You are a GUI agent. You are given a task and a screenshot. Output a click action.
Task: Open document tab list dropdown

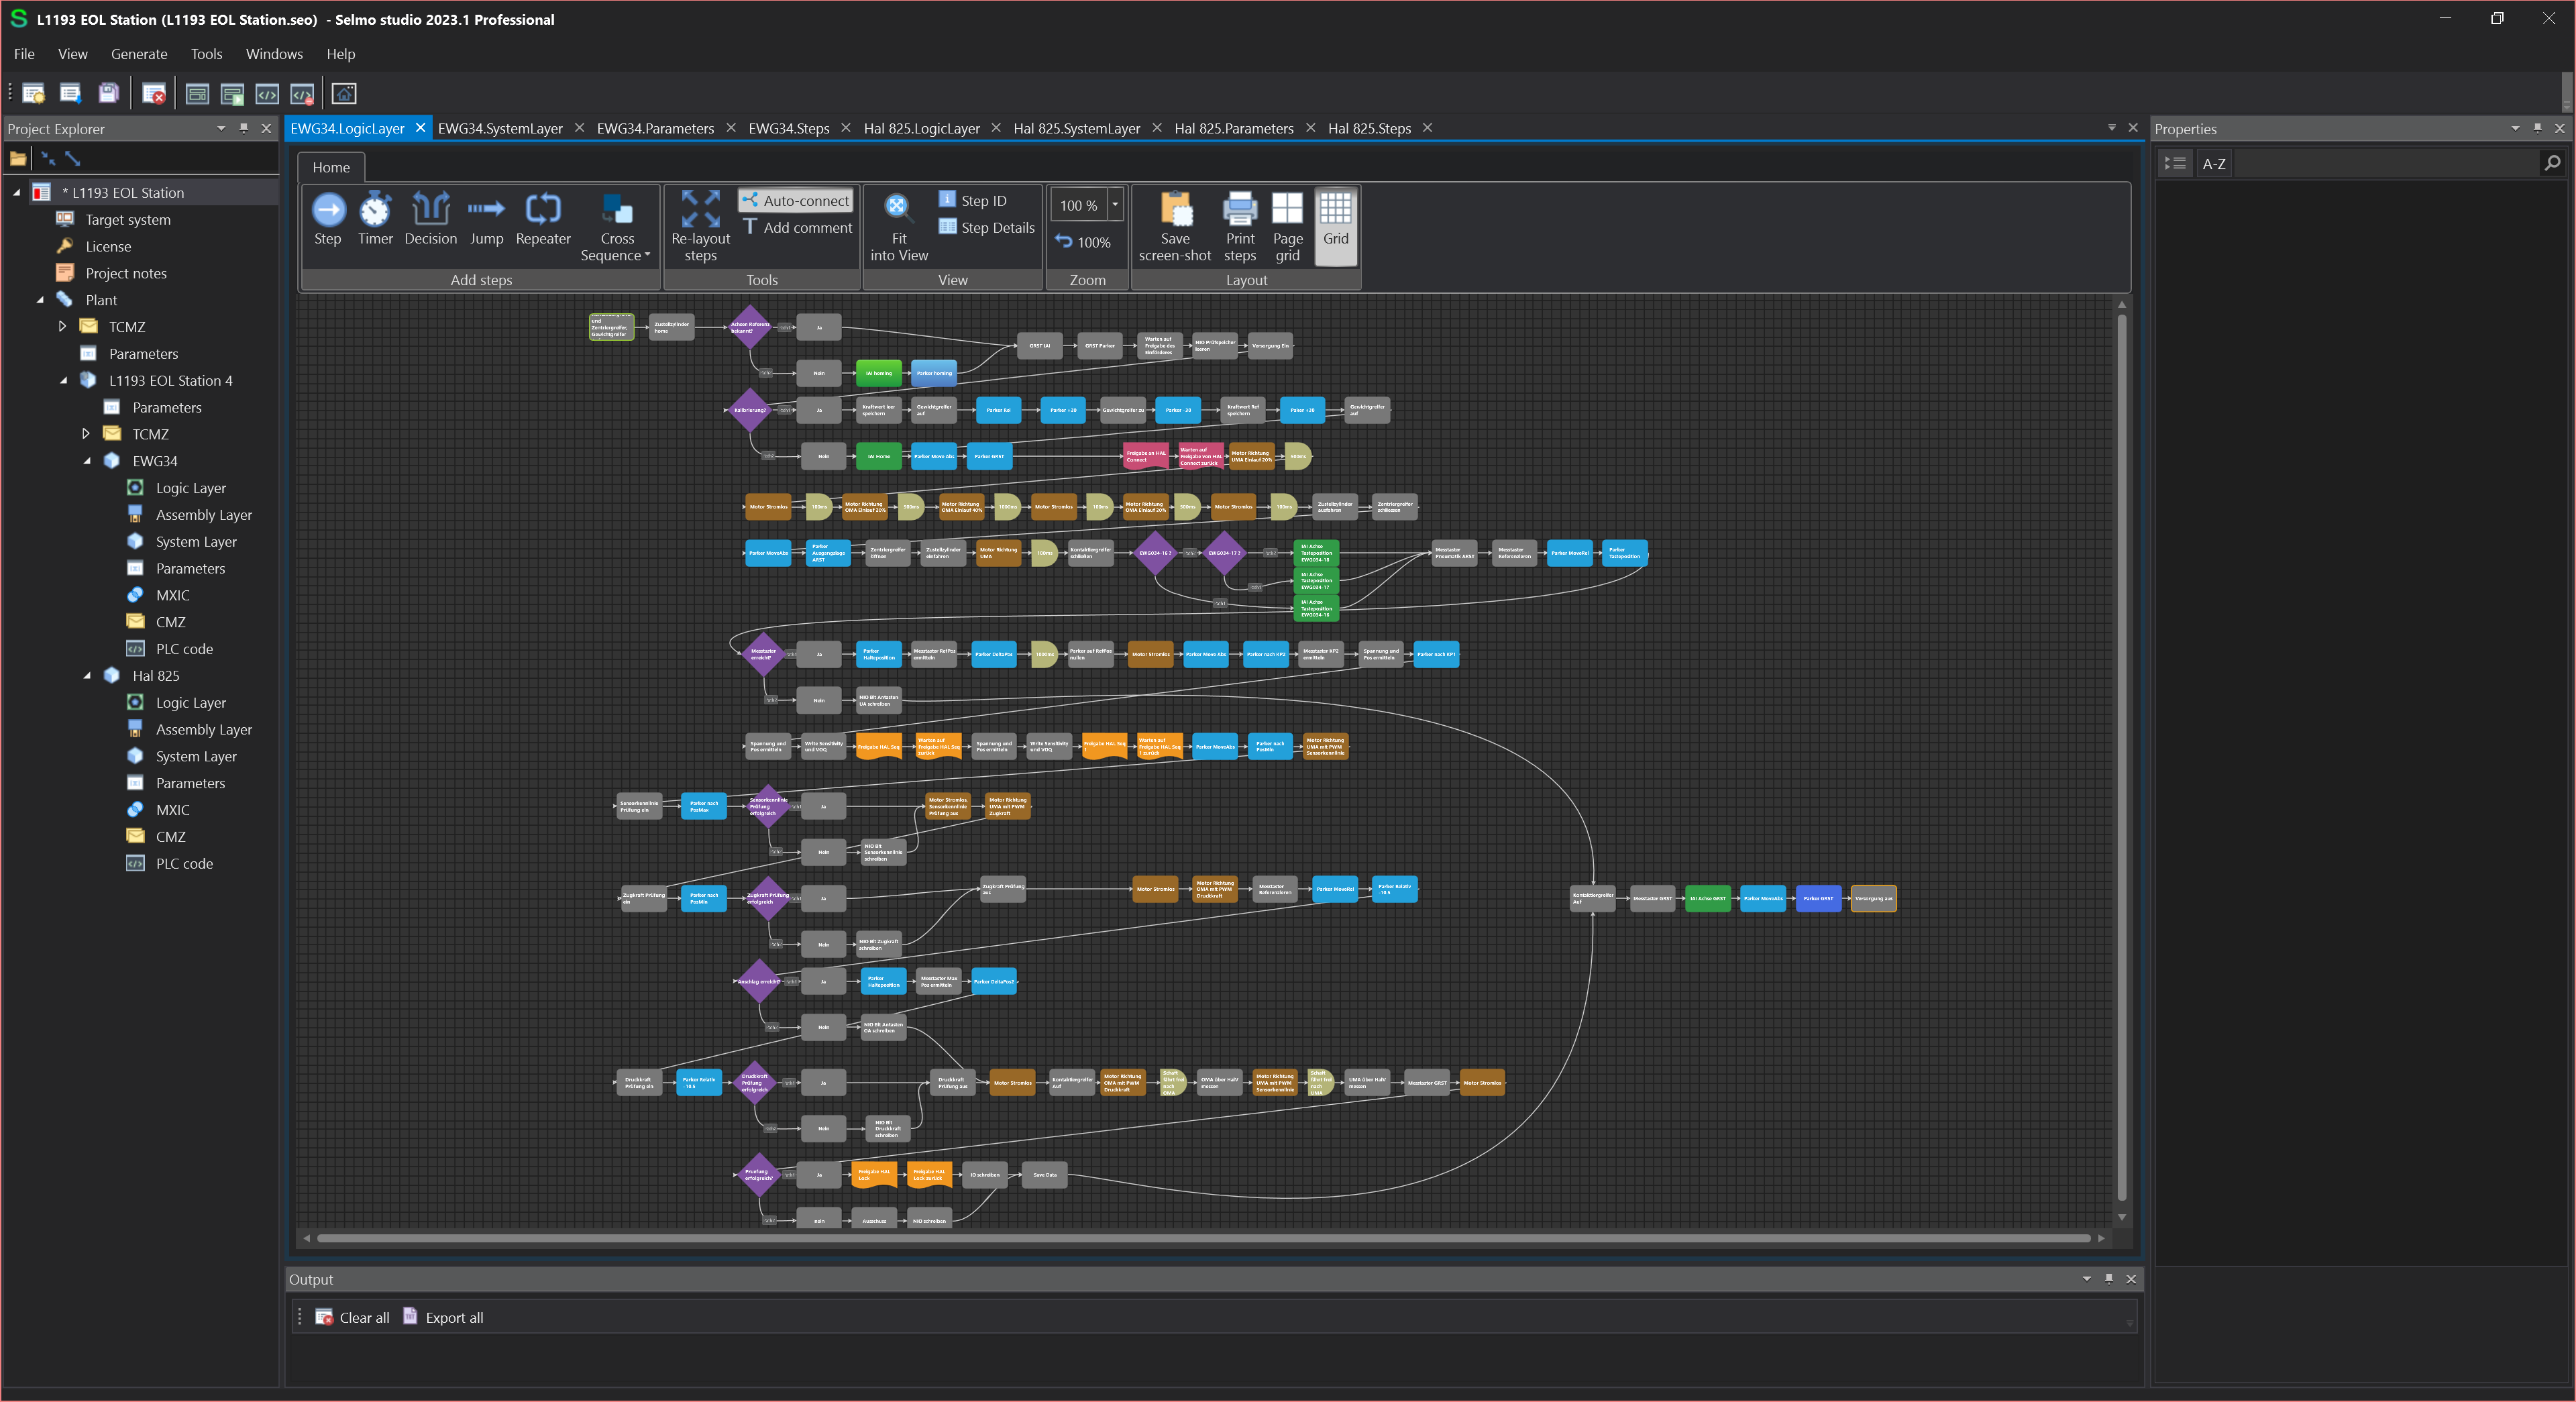click(x=2112, y=127)
